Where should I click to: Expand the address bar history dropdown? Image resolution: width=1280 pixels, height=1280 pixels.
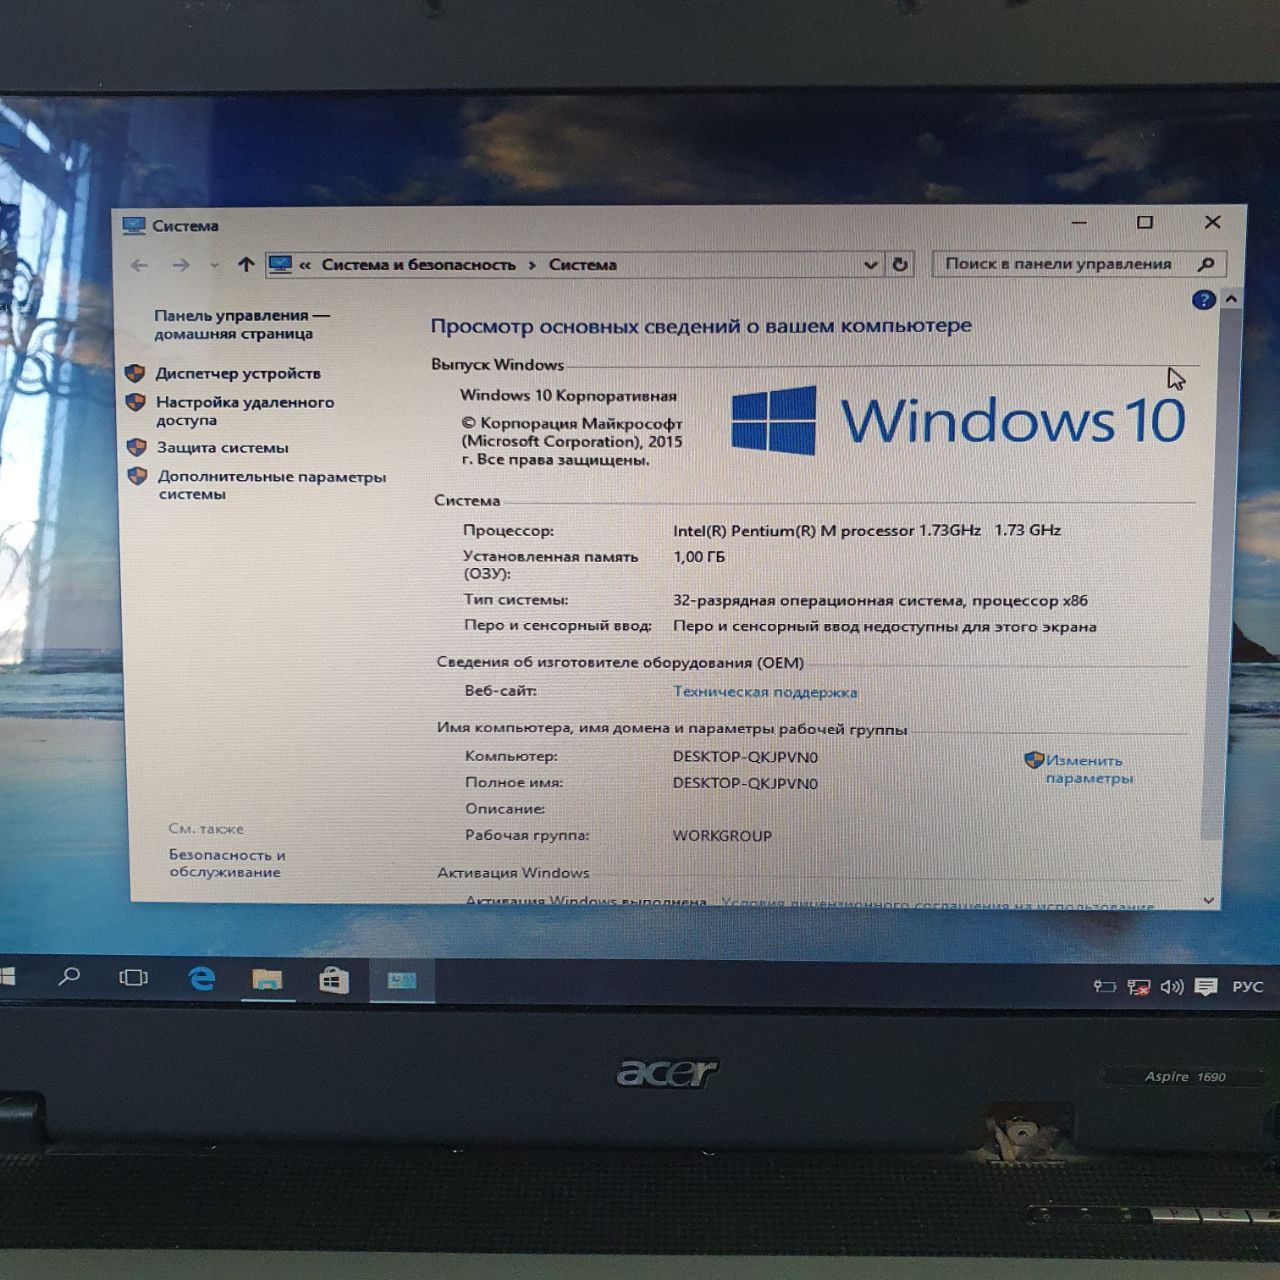coord(870,265)
